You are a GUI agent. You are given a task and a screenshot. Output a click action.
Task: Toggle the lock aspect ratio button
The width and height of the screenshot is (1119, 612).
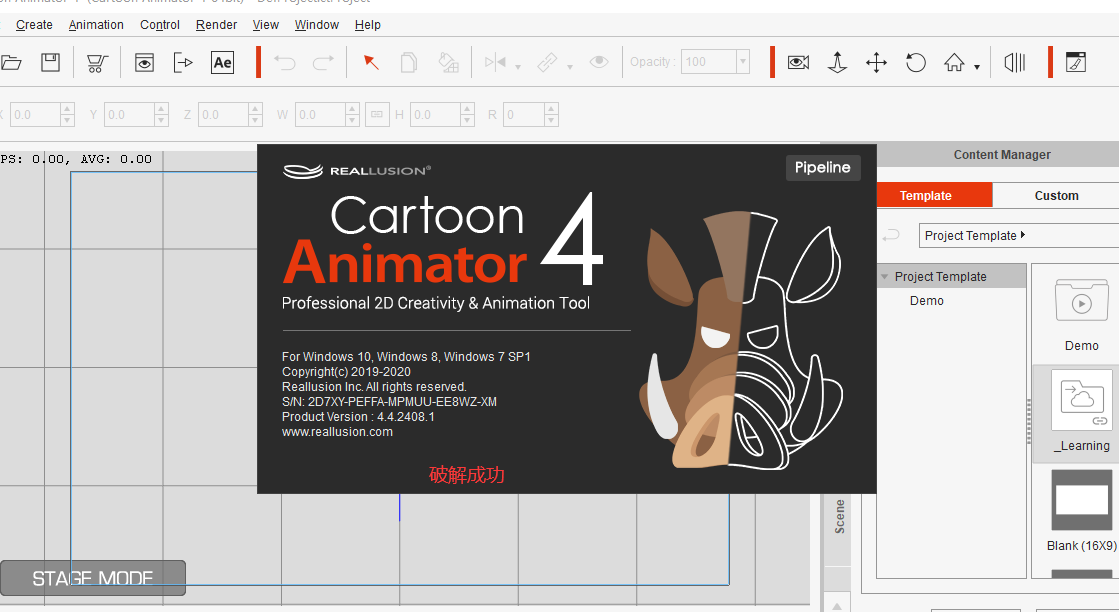click(x=378, y=114)
